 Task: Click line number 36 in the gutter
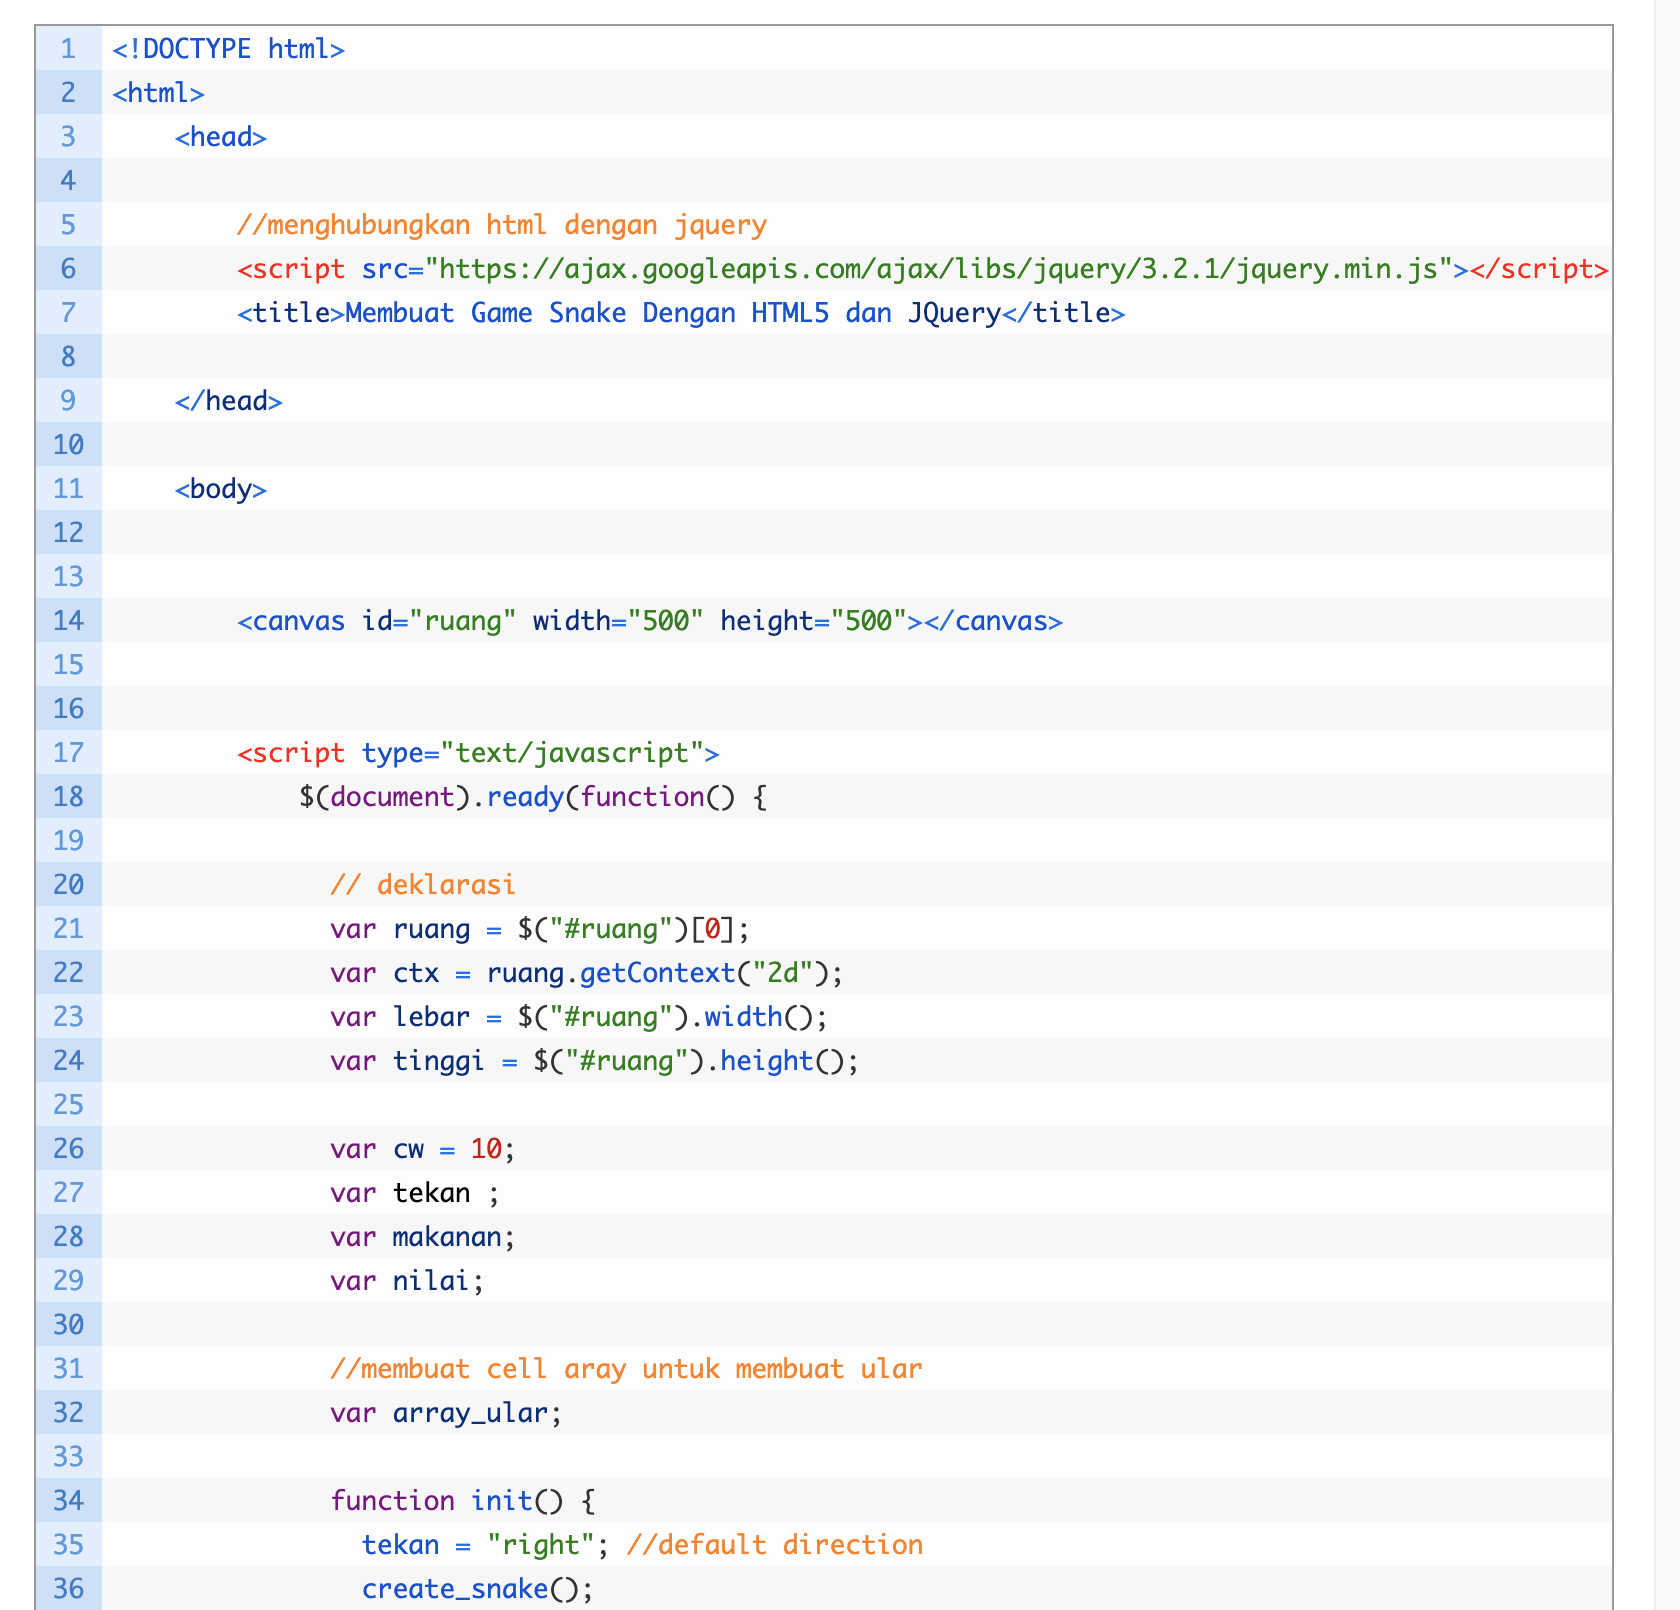[x=68, y=1589]
